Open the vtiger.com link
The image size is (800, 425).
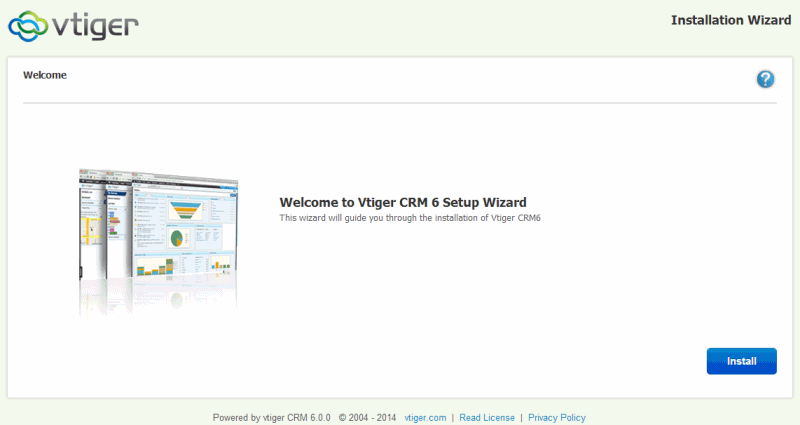tap(425, 417)
